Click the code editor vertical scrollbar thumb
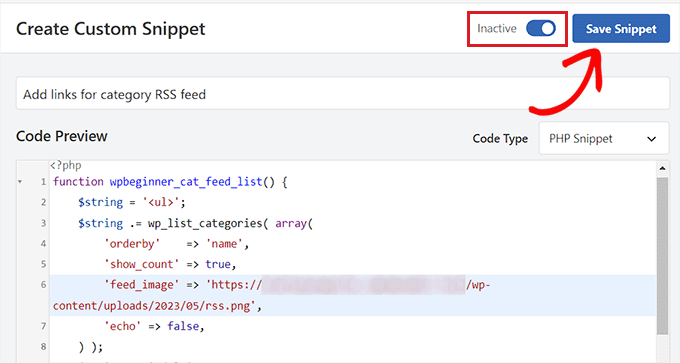Image resolution: width=680 pixels, height=363 pixels. [x=662, y=256]
